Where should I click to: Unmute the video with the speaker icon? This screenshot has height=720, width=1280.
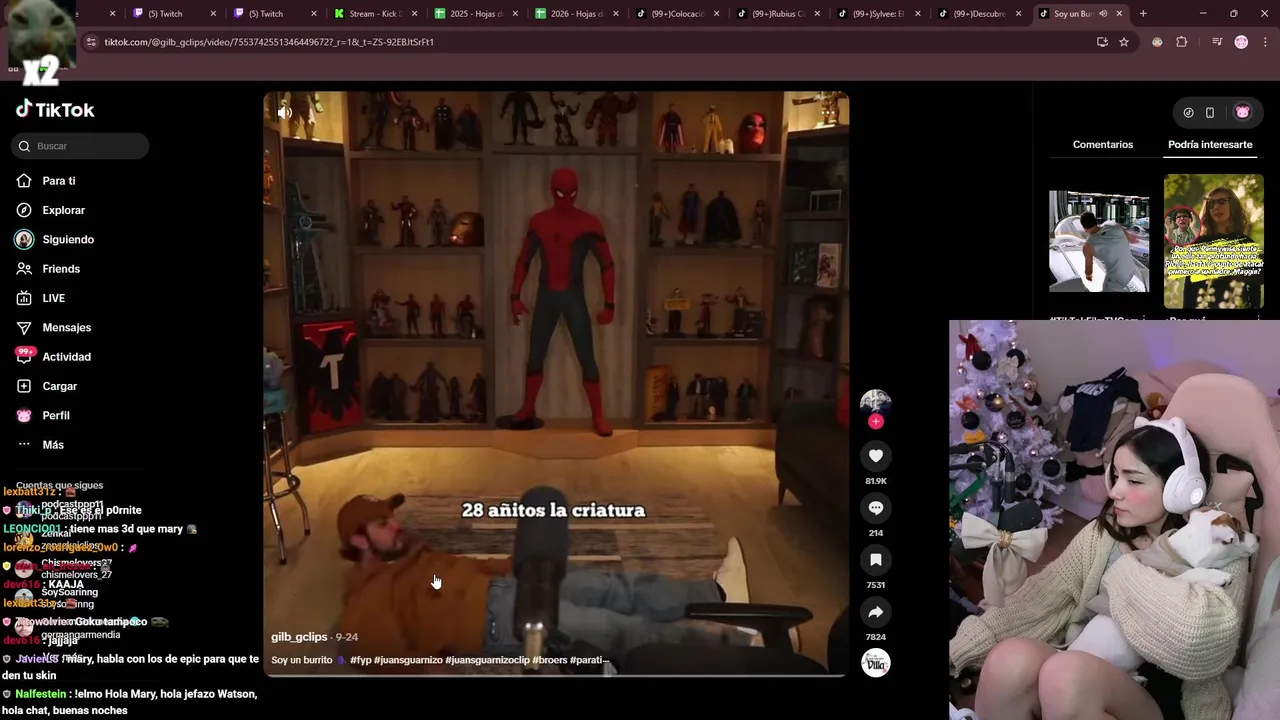tap(285, 112)
